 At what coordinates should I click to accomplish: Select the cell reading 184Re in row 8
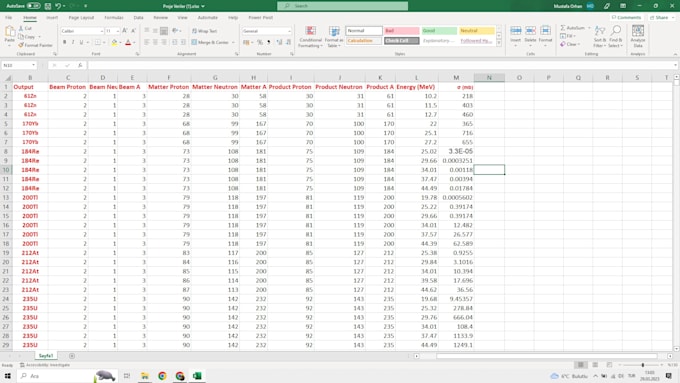click(30, 151)
